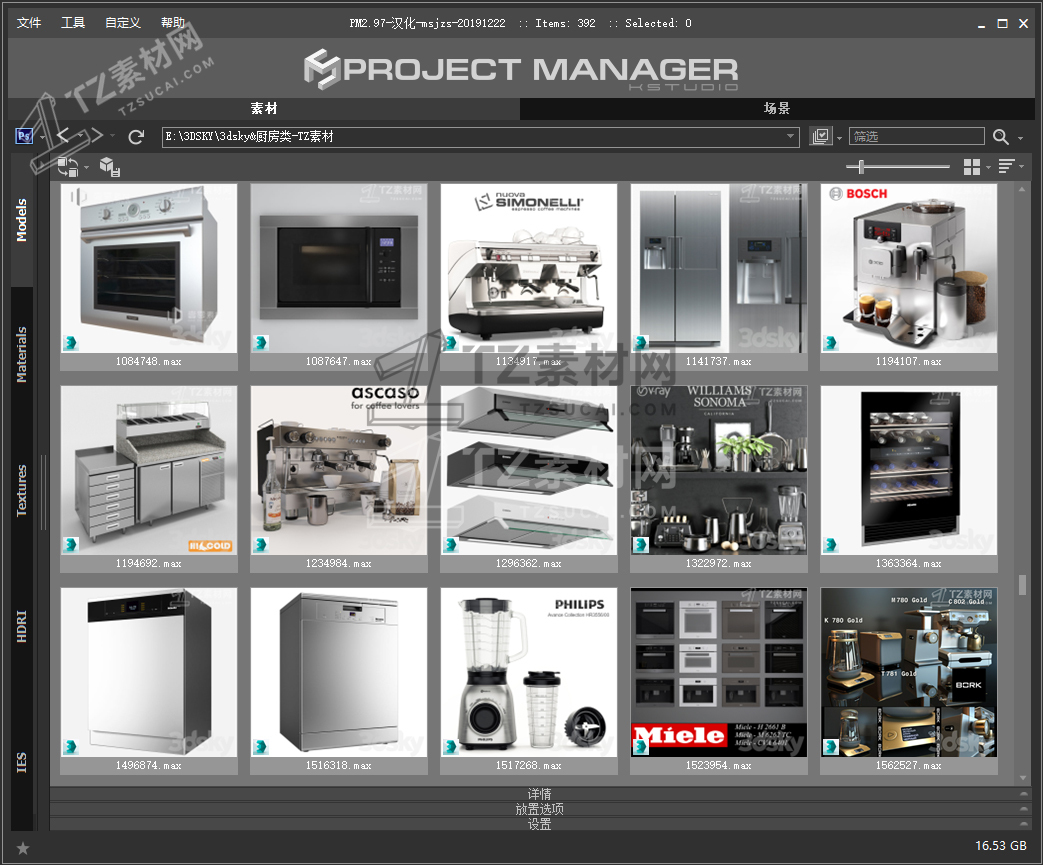Viewport: 1043px width, 865px height.
Task: Click the 1084748.max file name label
Action: point(148,361)
